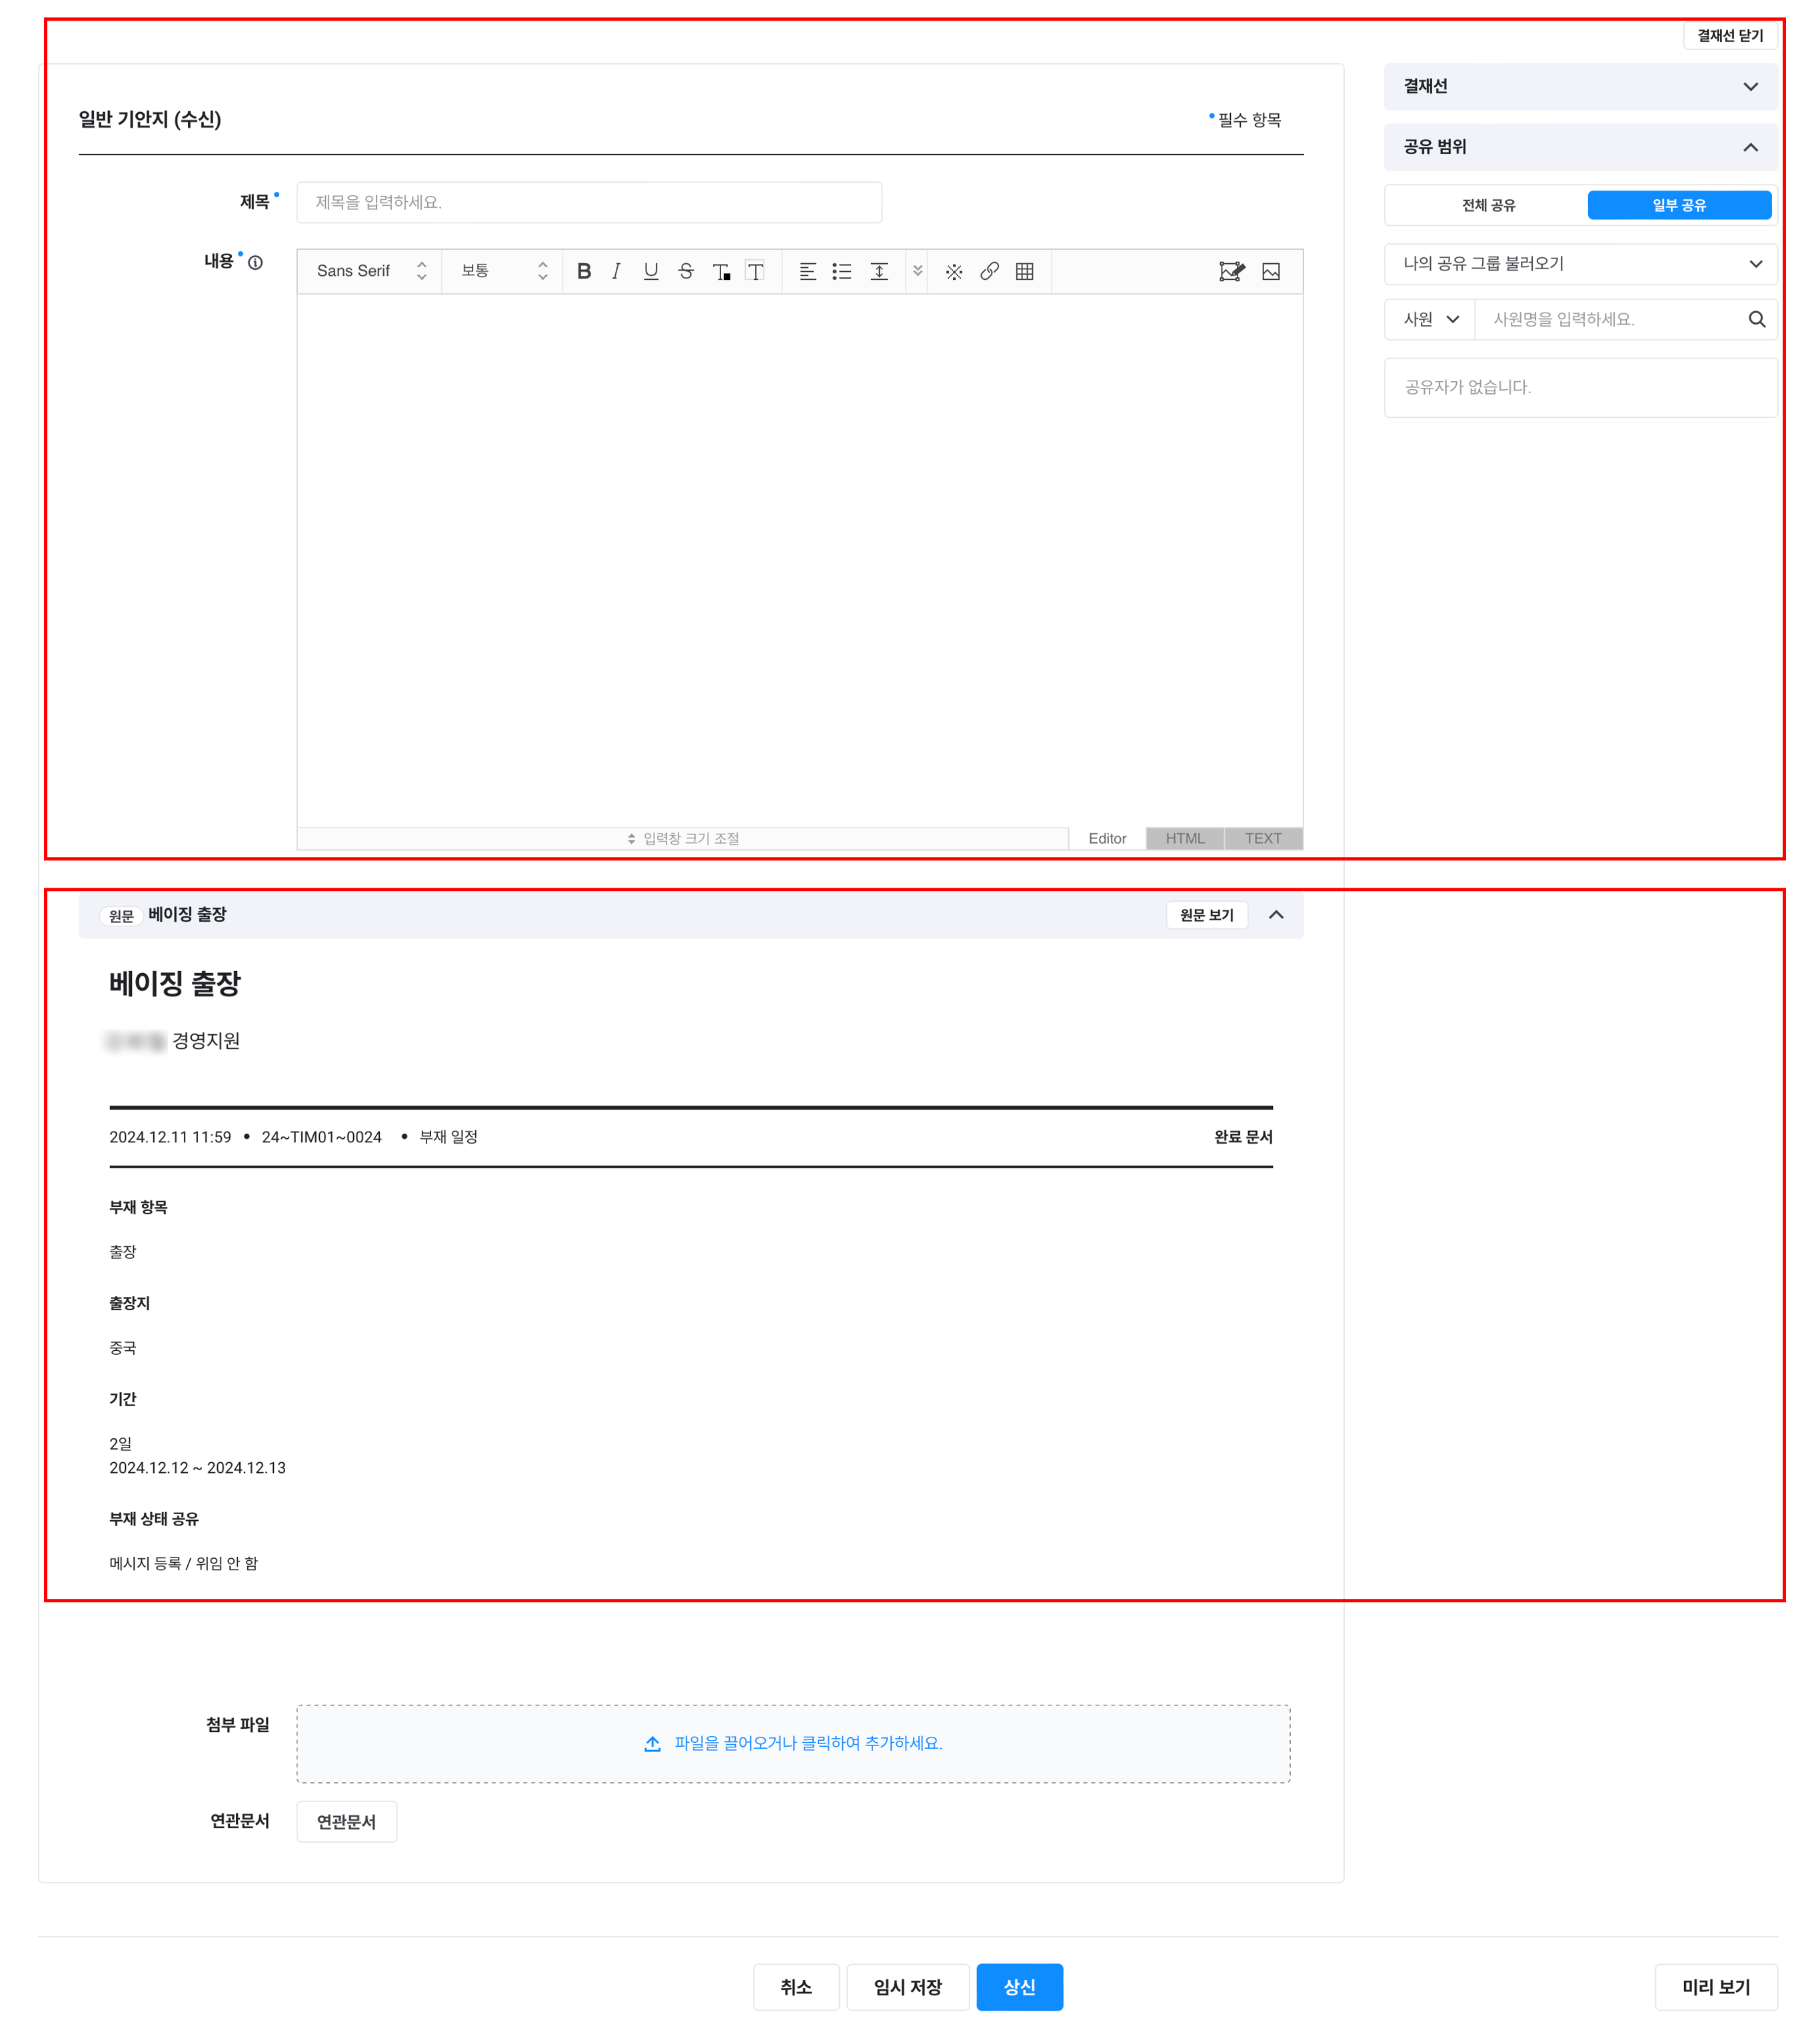Insert a table into editor

(1024, 271)
